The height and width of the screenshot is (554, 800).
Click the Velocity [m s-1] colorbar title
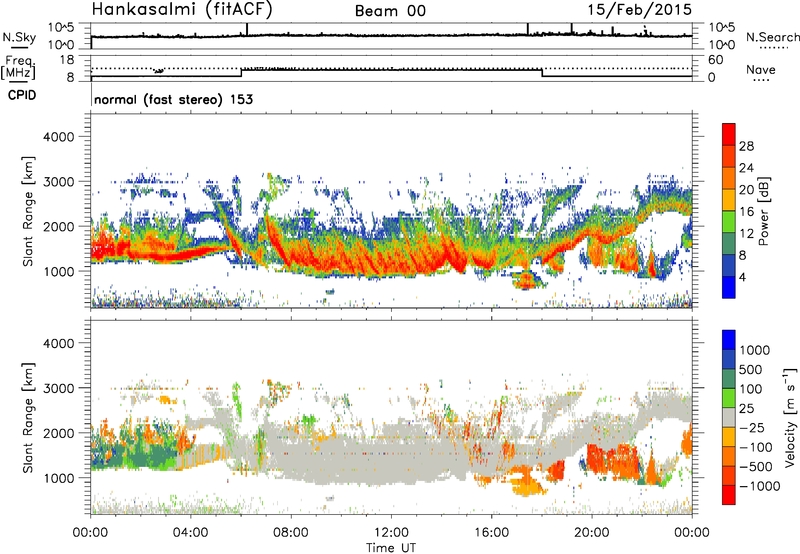tap(790, 417)
